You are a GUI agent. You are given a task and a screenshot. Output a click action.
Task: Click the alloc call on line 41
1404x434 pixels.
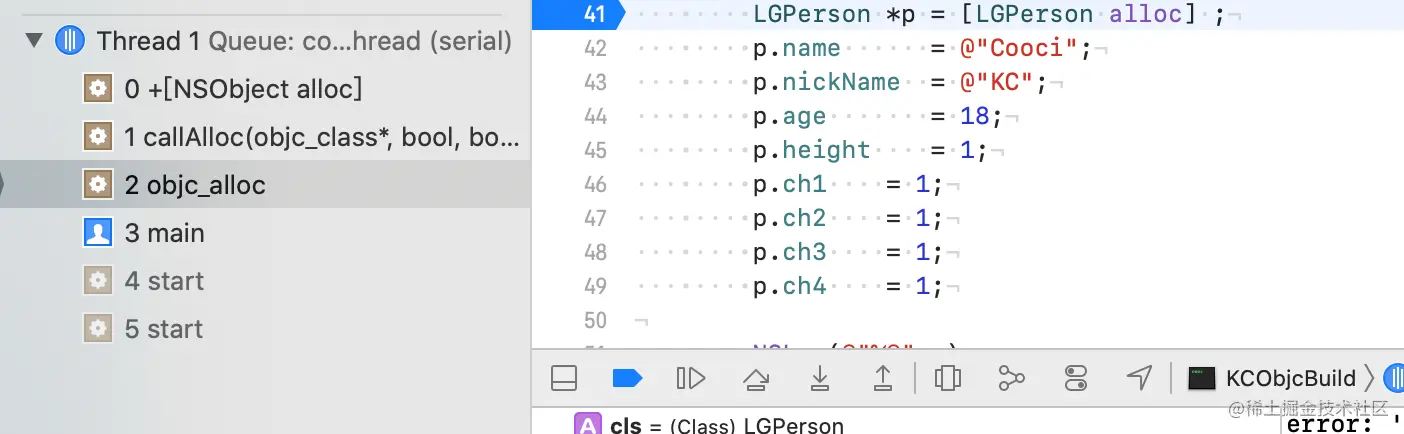[1146, 14]
